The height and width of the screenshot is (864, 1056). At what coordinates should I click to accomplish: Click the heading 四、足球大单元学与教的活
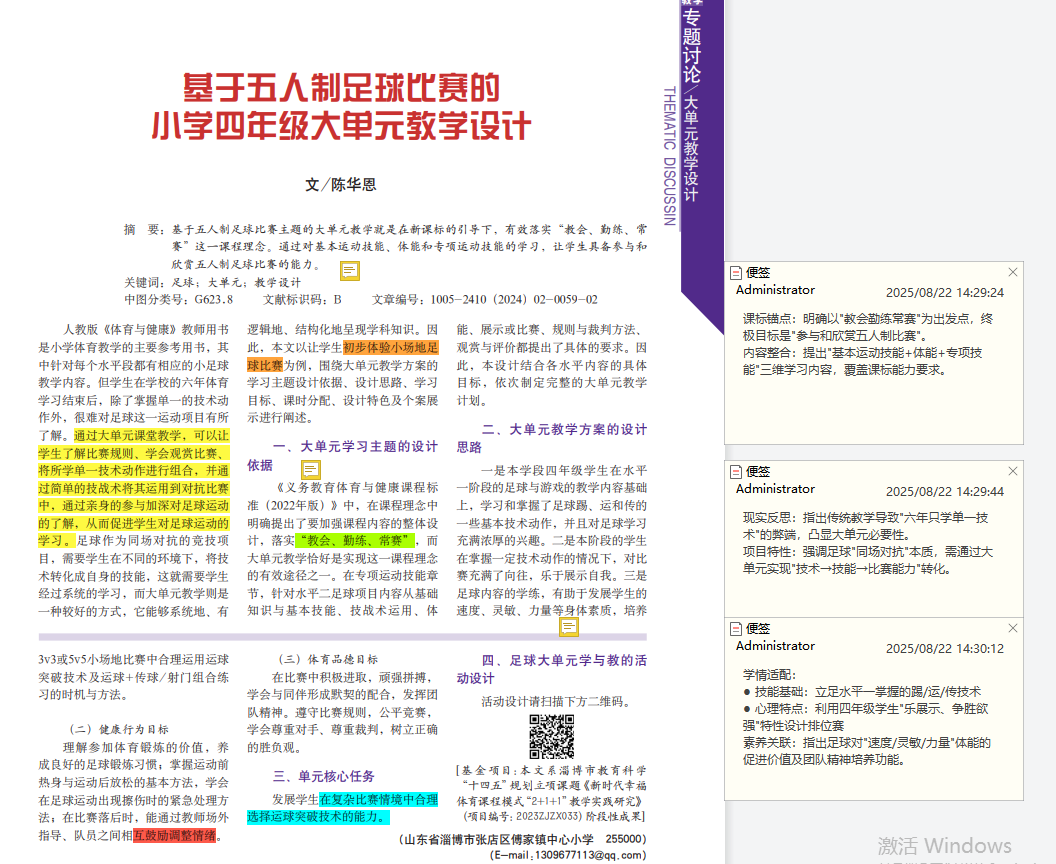pos(564,661)
